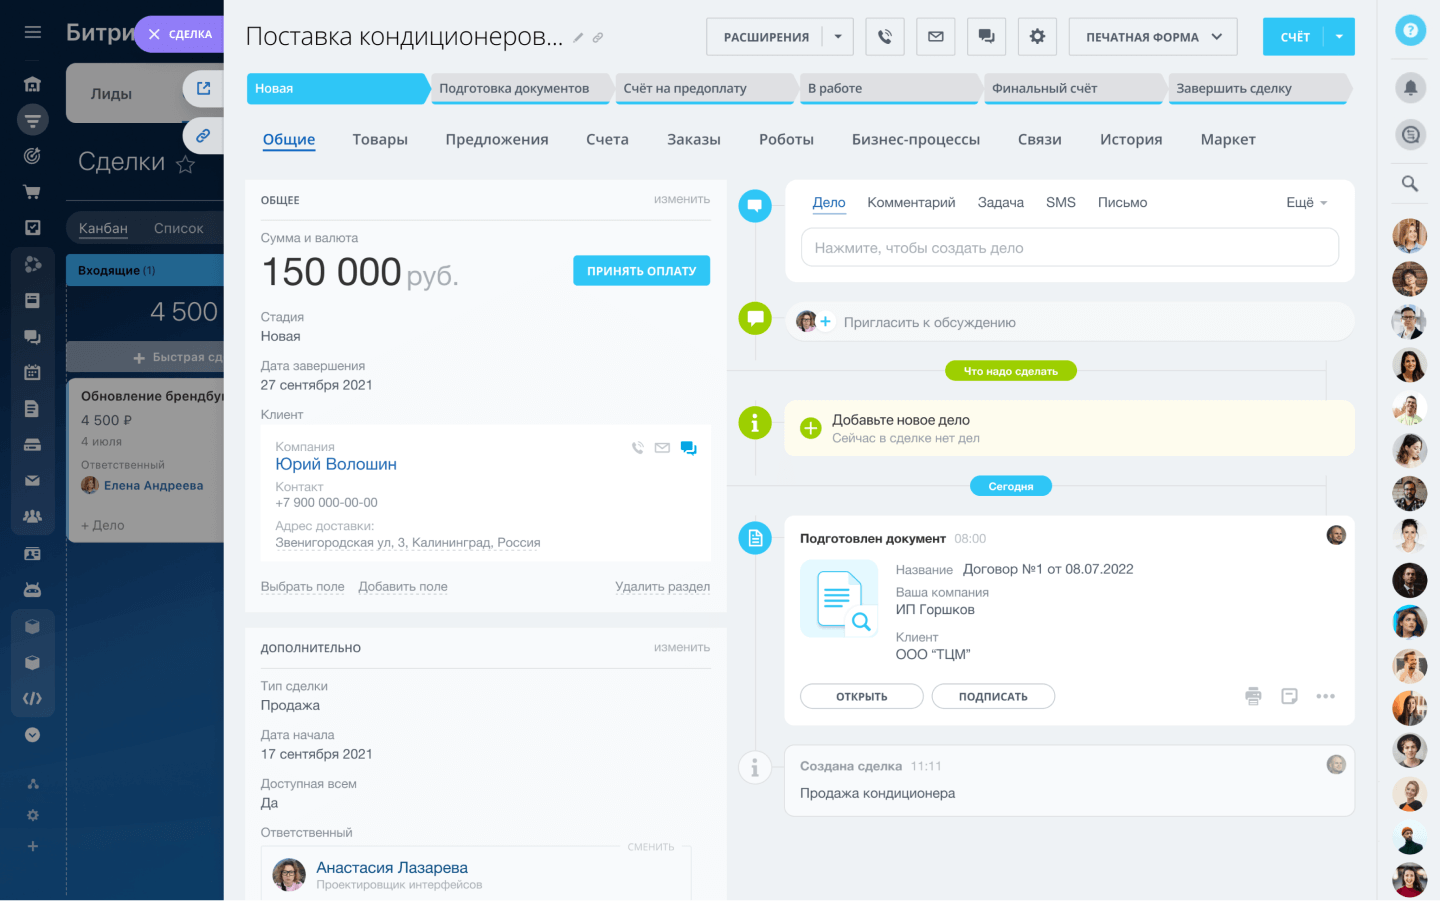
Task: Click the phone call icon in the deal toolbar
Action: click(884, 36)
